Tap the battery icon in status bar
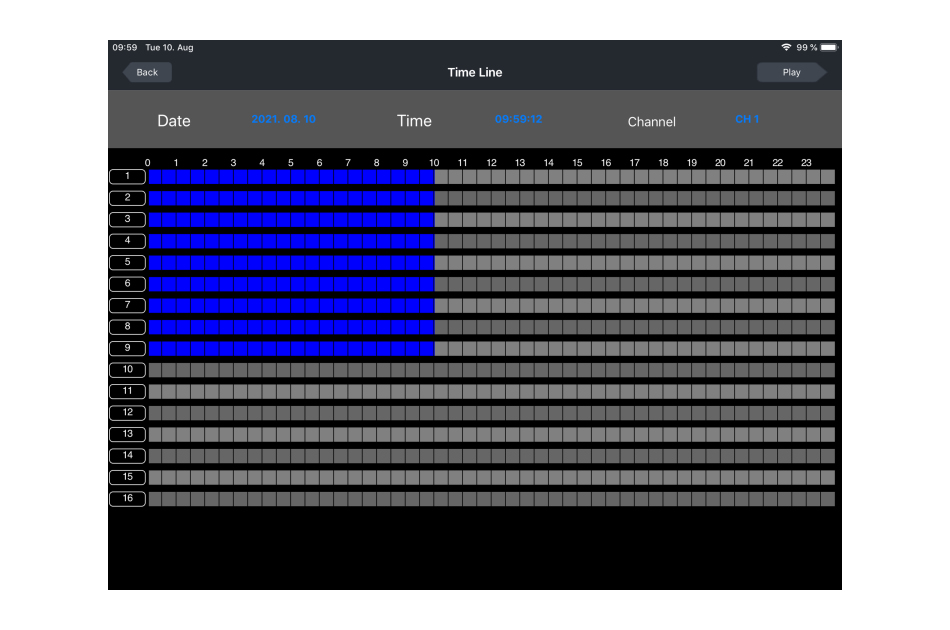Viewport: 950px width, 630px height. click(x=829, y=47)
